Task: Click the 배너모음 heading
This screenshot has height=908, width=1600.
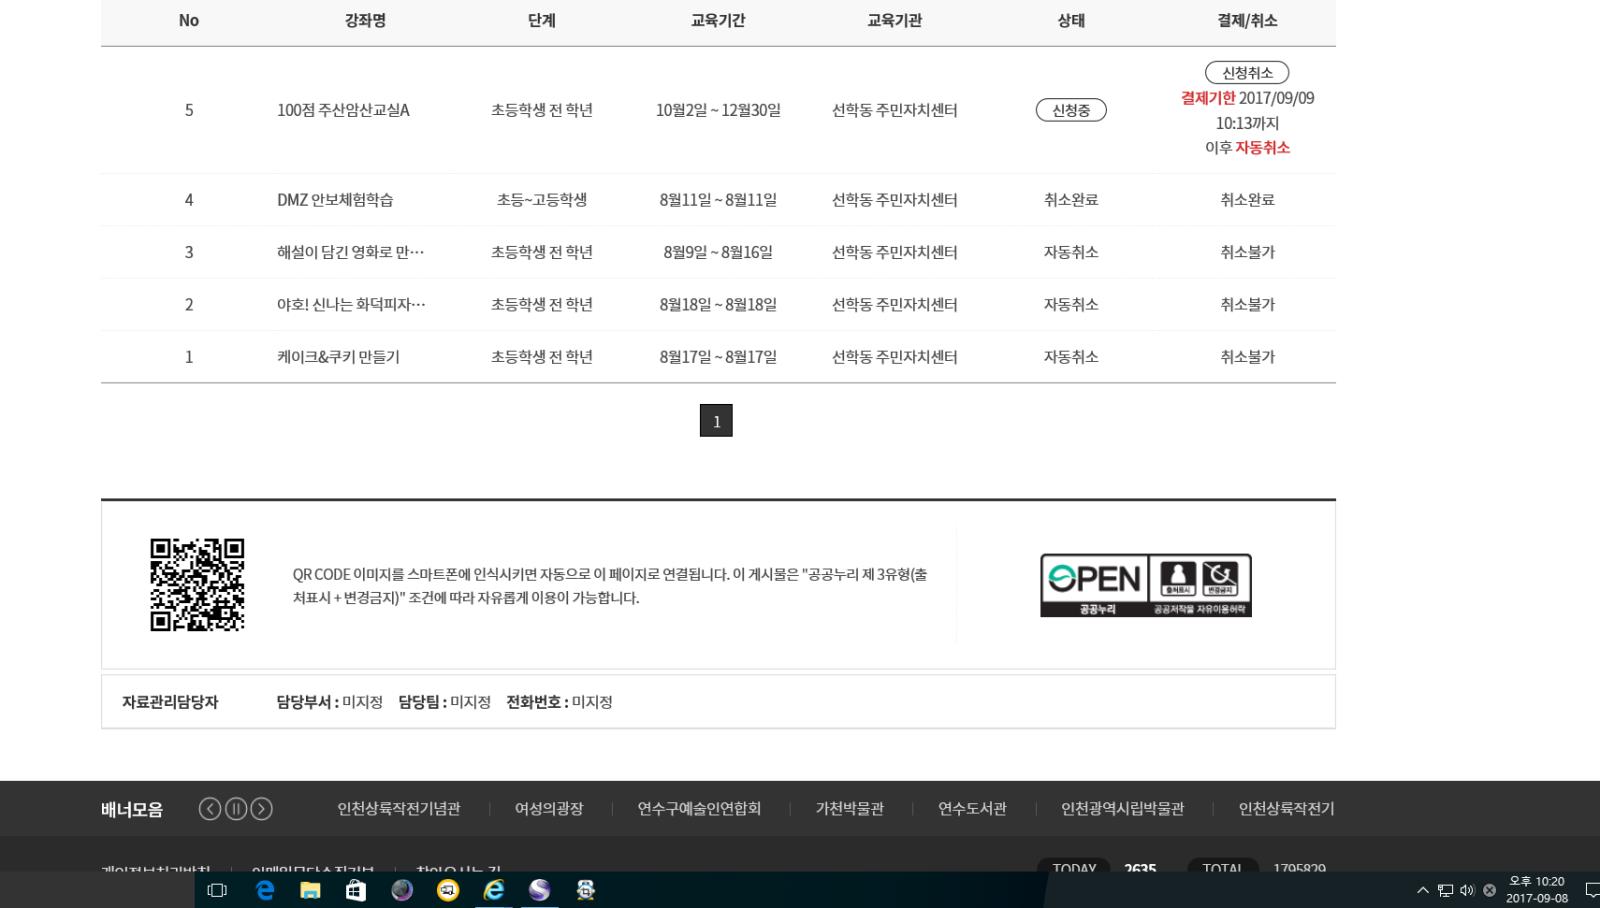Action: [132, 809]
